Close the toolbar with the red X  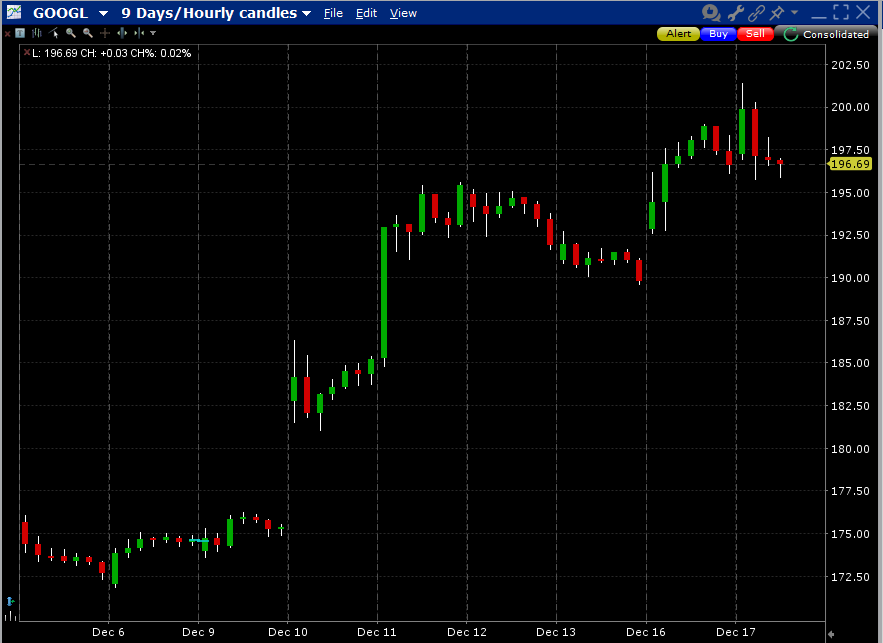click(7, 34)
